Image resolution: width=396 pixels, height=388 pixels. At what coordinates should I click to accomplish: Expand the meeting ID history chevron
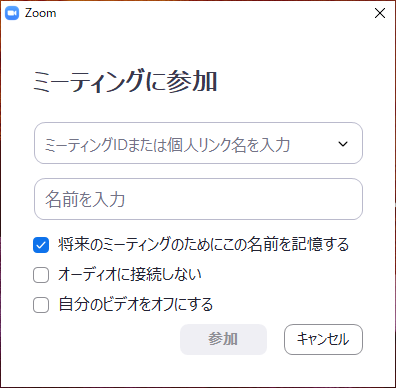coord(343,144)
